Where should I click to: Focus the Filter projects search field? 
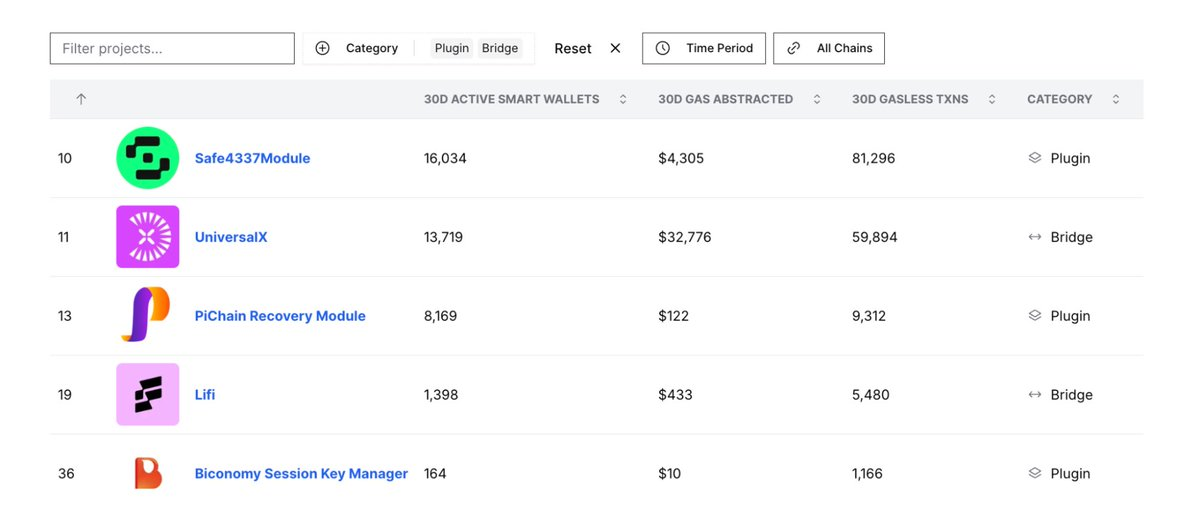[172, 48]
